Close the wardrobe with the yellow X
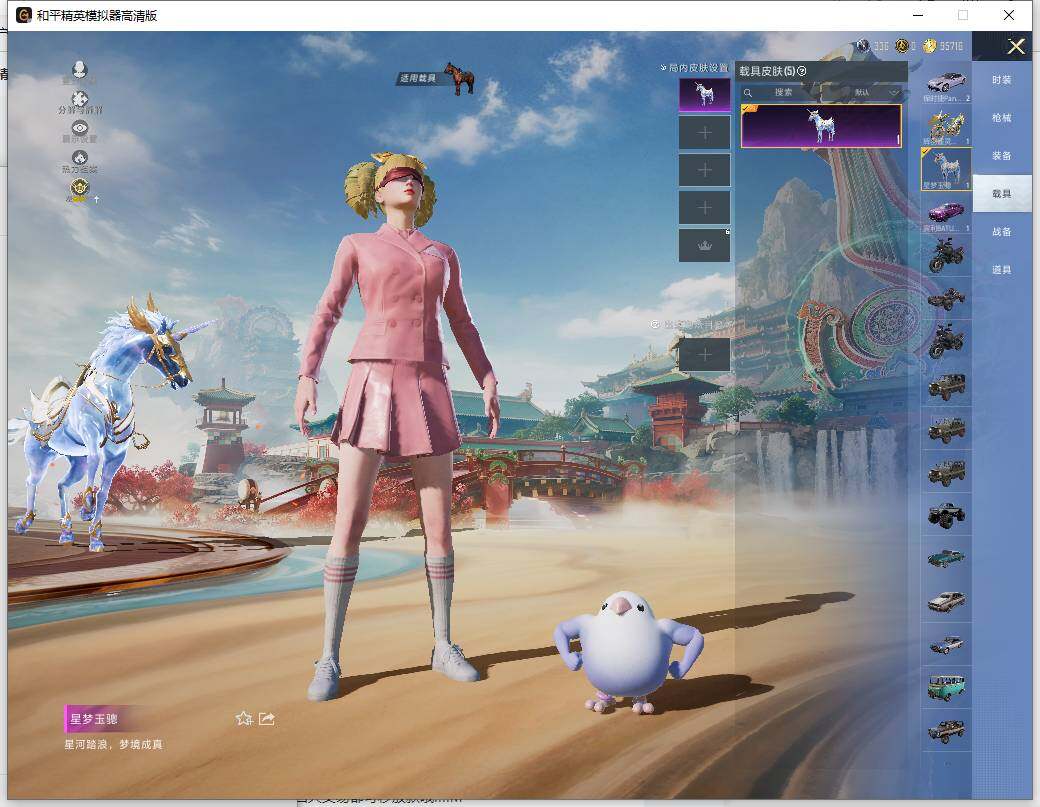Viewport: 1040px width, 807px height. (x=1016, y=46)
